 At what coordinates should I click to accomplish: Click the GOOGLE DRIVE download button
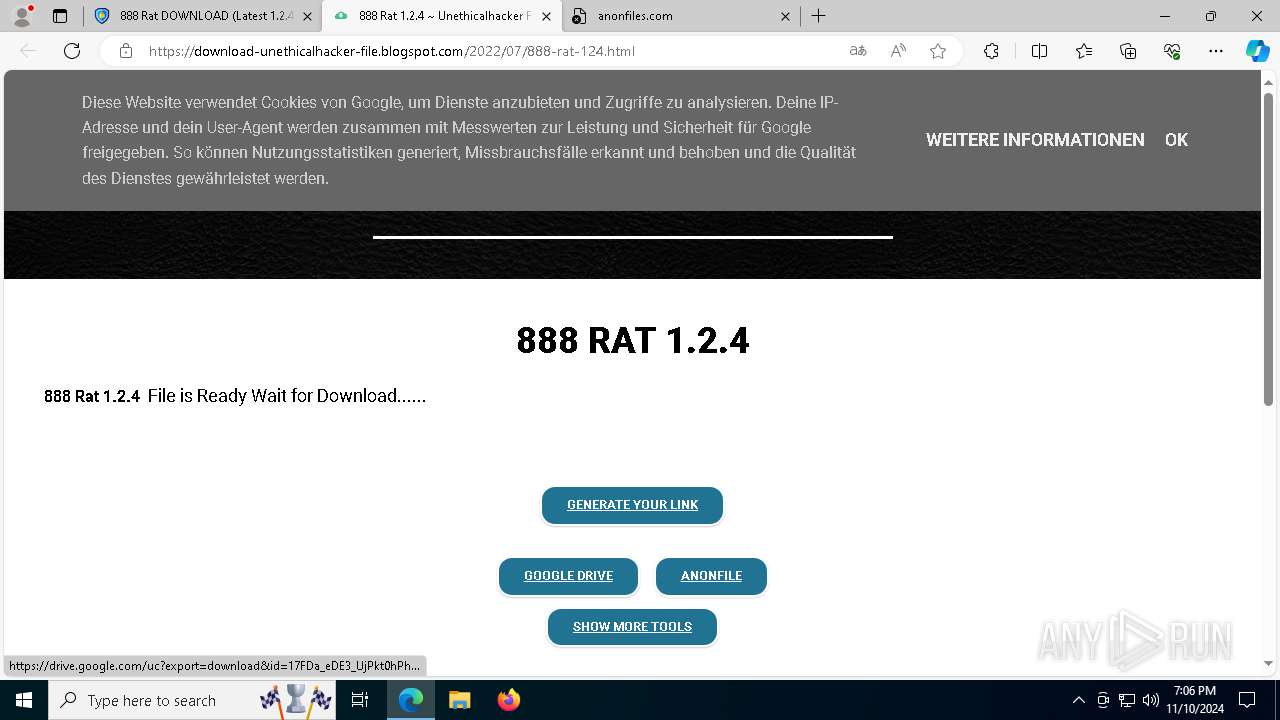coord(568,576)
